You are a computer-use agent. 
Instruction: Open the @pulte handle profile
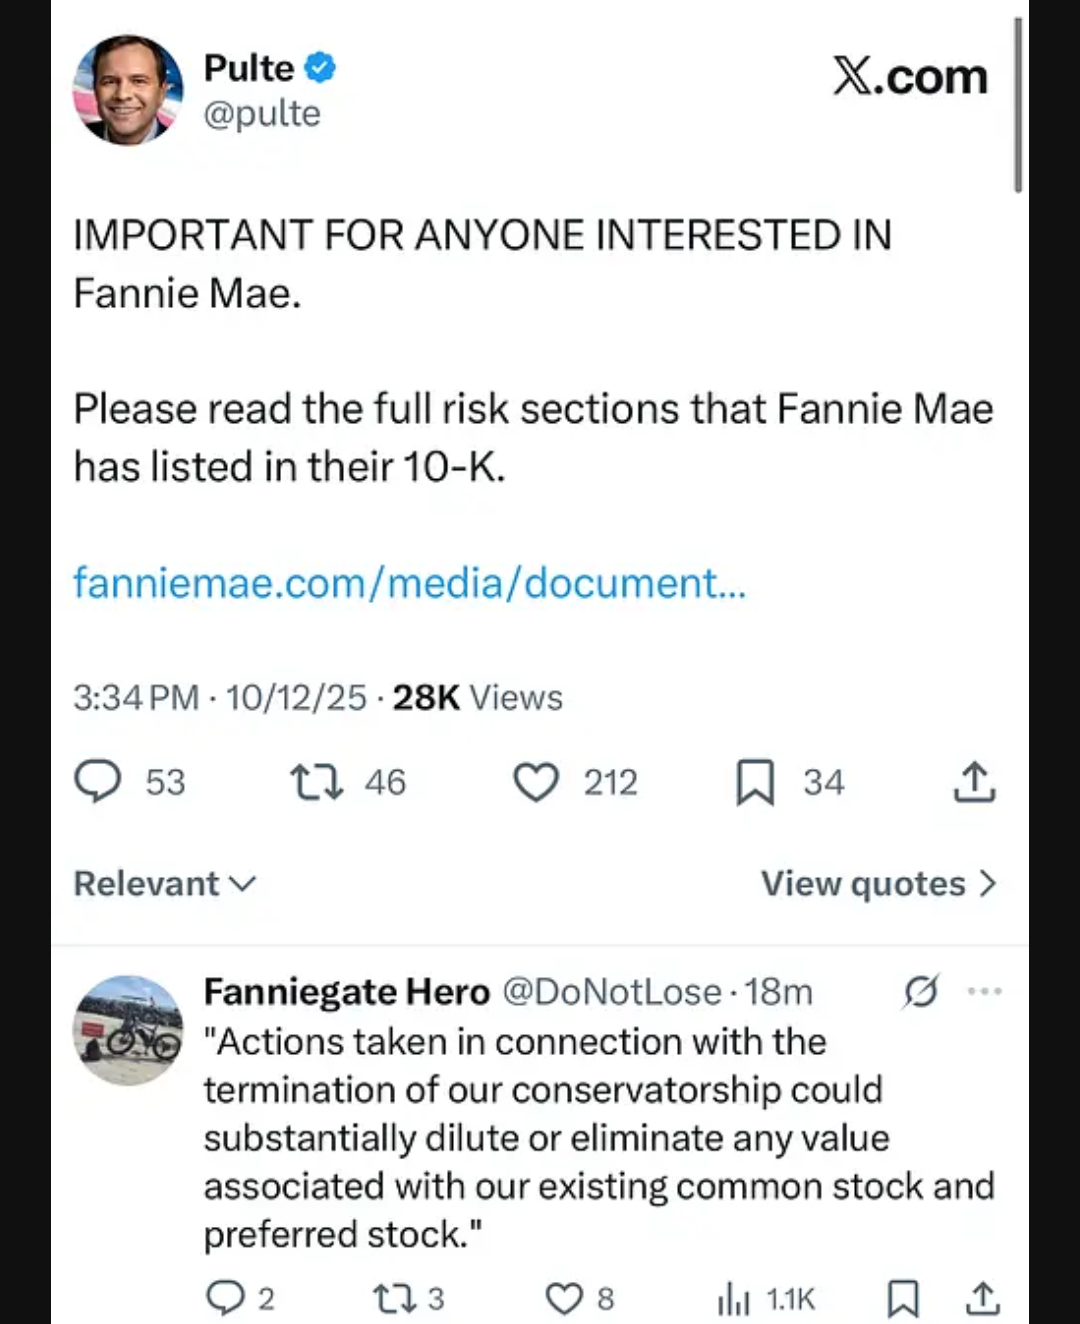point(262,113)
